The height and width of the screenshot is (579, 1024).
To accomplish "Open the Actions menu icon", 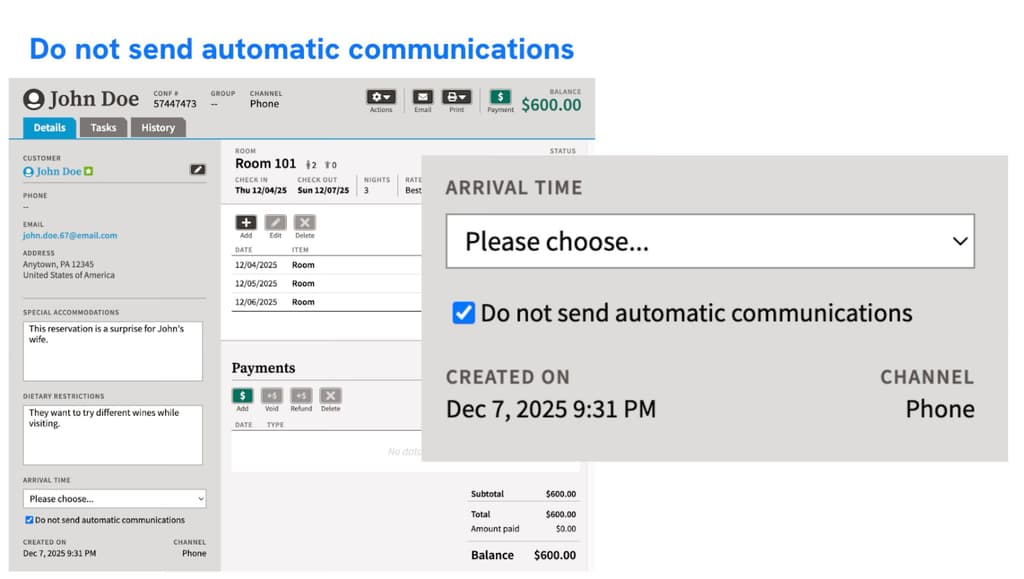I will [381, 97].
